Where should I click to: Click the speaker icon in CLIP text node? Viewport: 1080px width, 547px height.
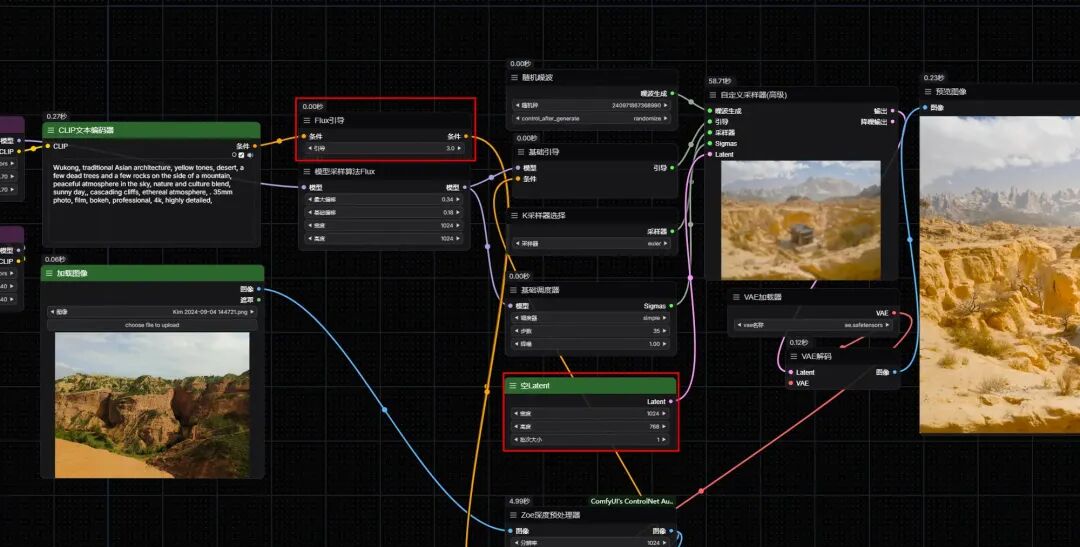coord(249,155)
